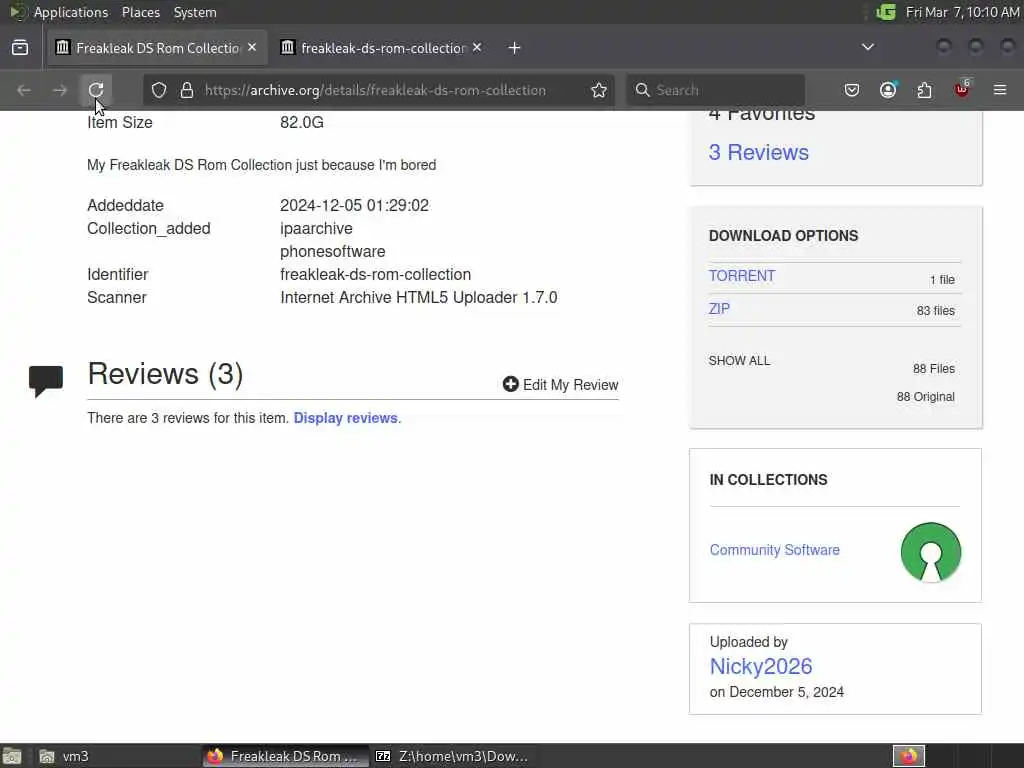Switch to freakleak-ds-rom-collection second tab

pos(381,48)
